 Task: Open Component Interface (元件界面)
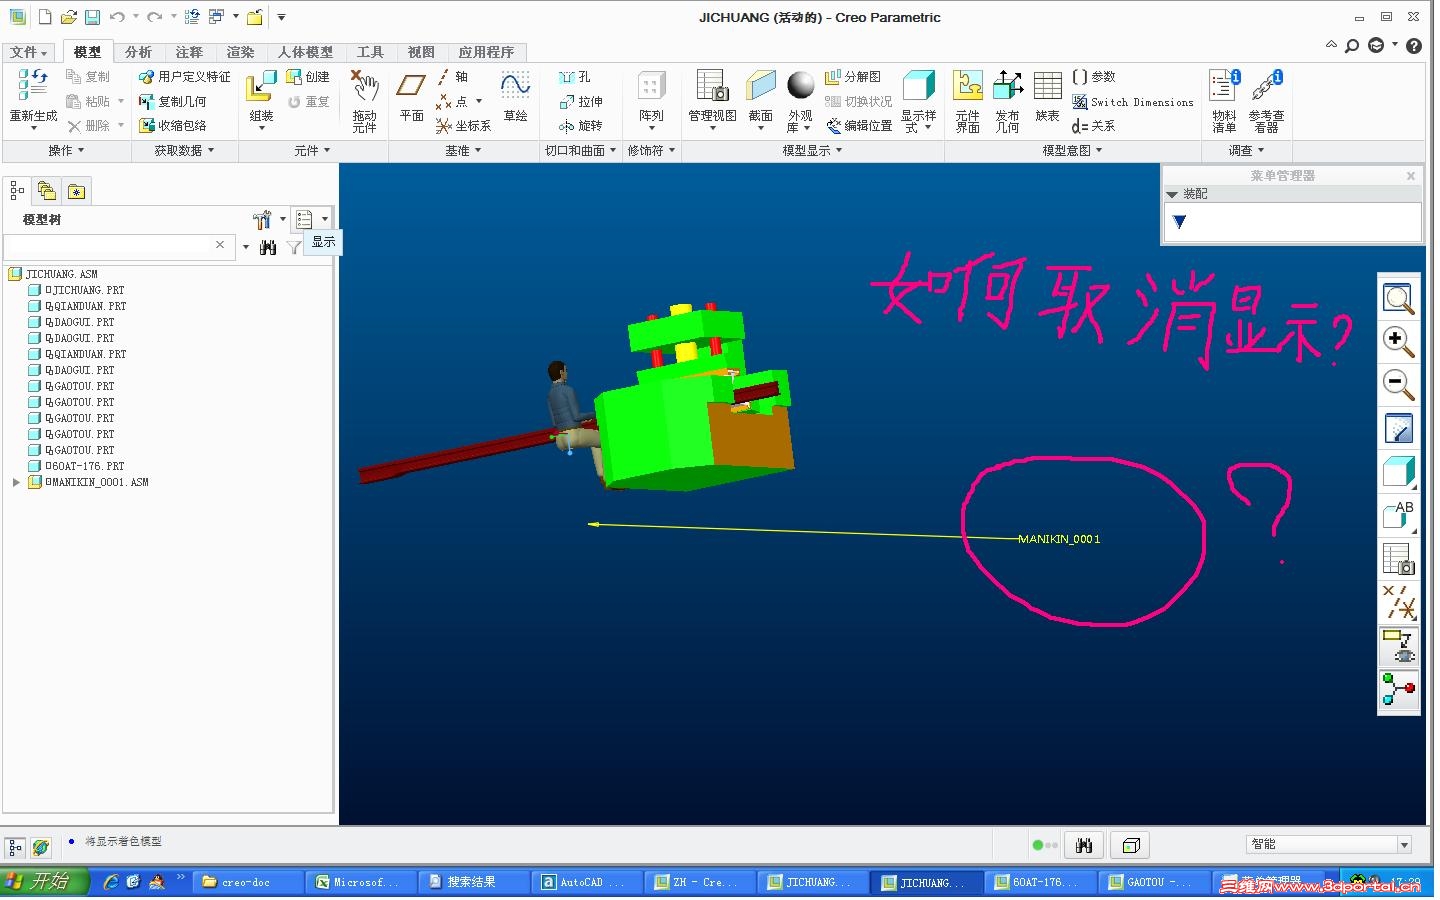tap(967, 100)
